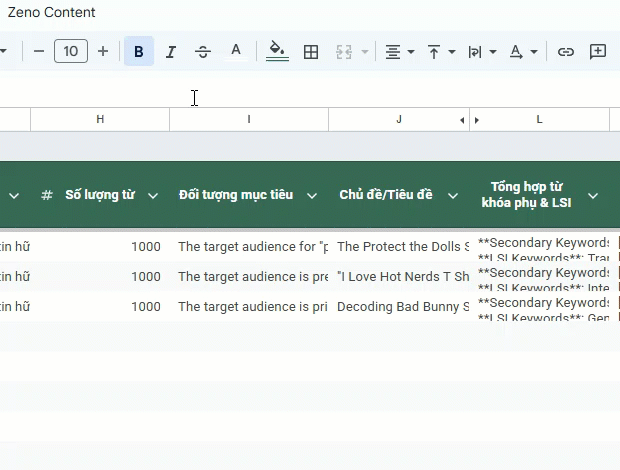Image resolution: width=620 pixels, height=470 pixels.
Task: Toggle bold formatting
Action: pyautogui.click(x=139, y=51)
